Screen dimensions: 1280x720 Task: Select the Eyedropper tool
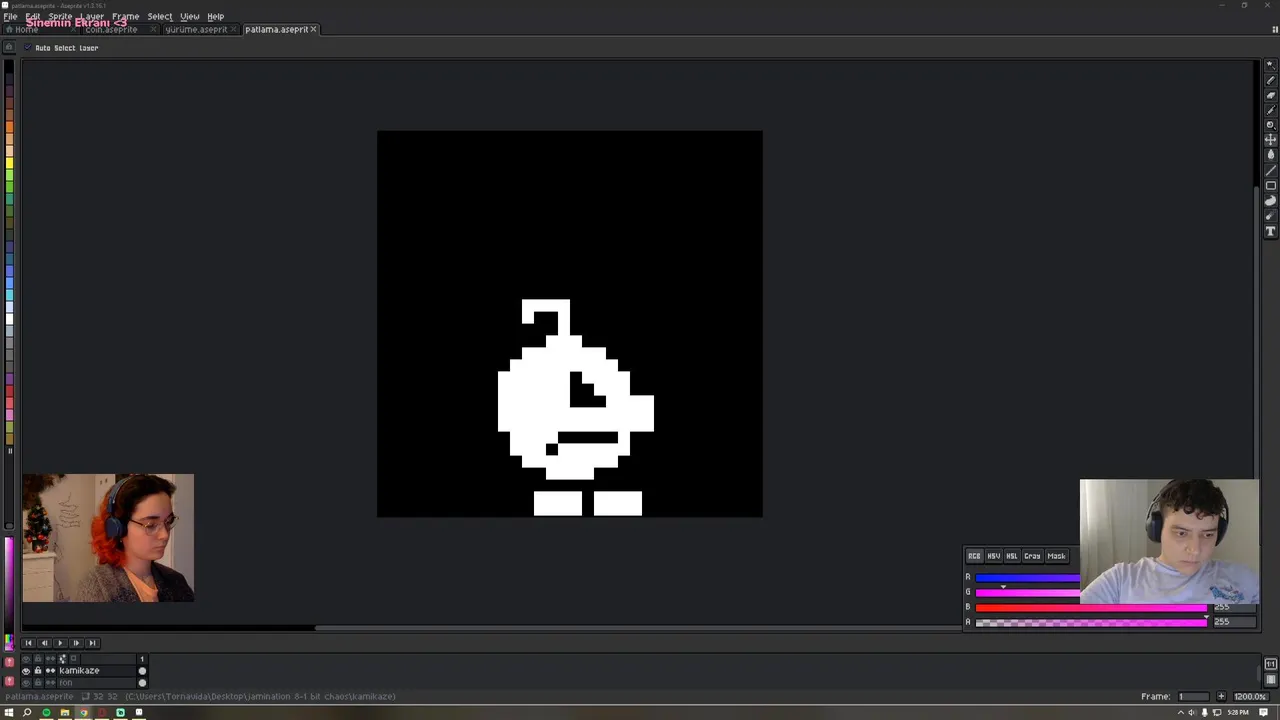pos(1270,110)
